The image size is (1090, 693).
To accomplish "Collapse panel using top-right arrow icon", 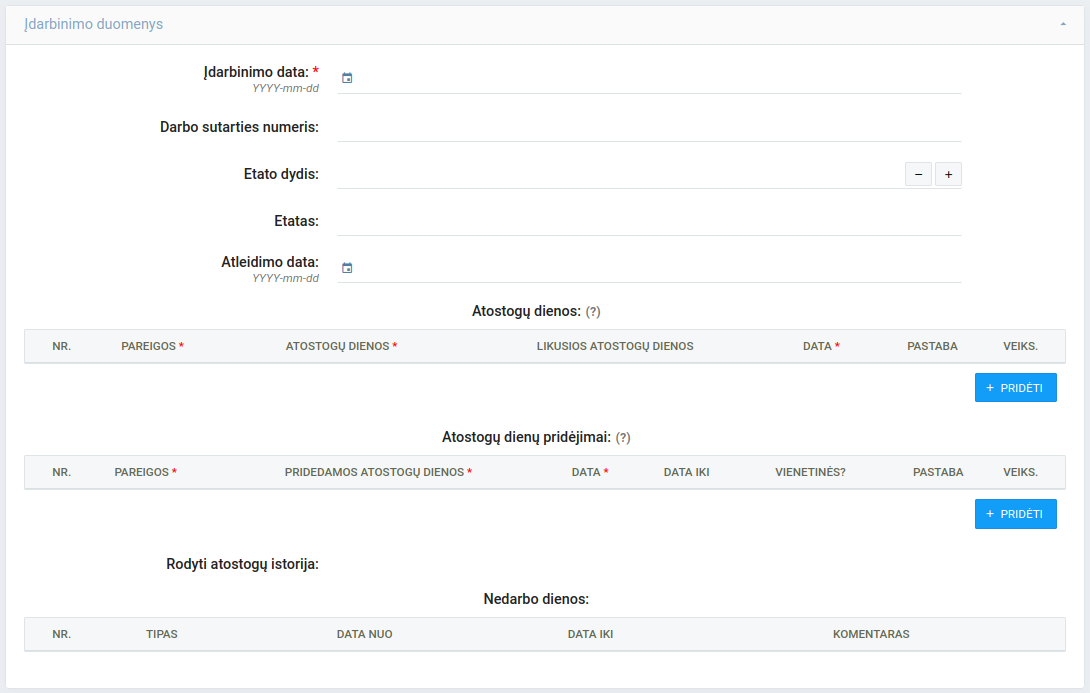I will (x=1063, y=24).
